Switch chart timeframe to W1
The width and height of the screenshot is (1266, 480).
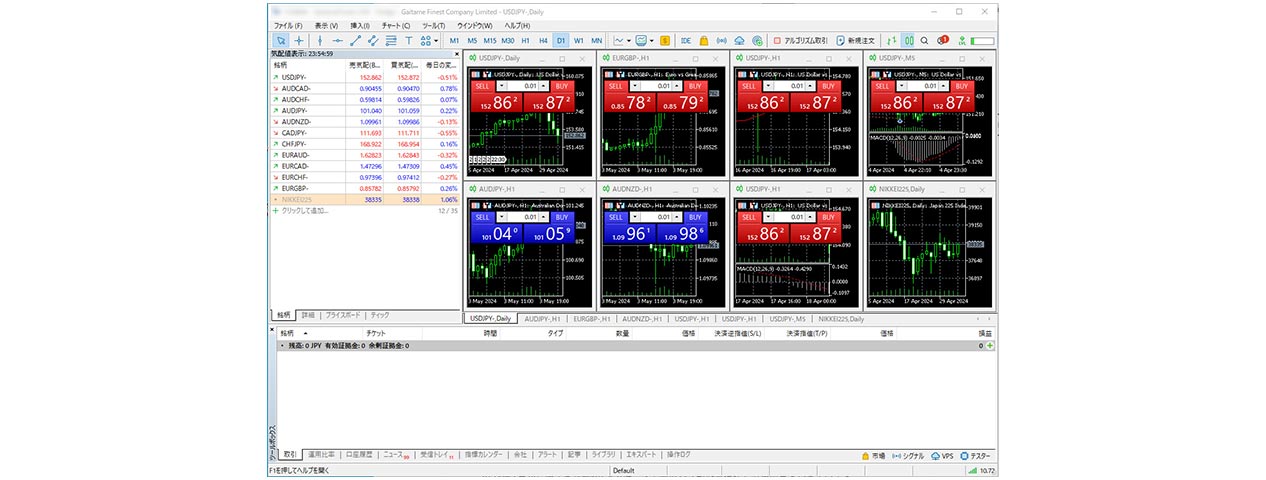pos(578,41)
